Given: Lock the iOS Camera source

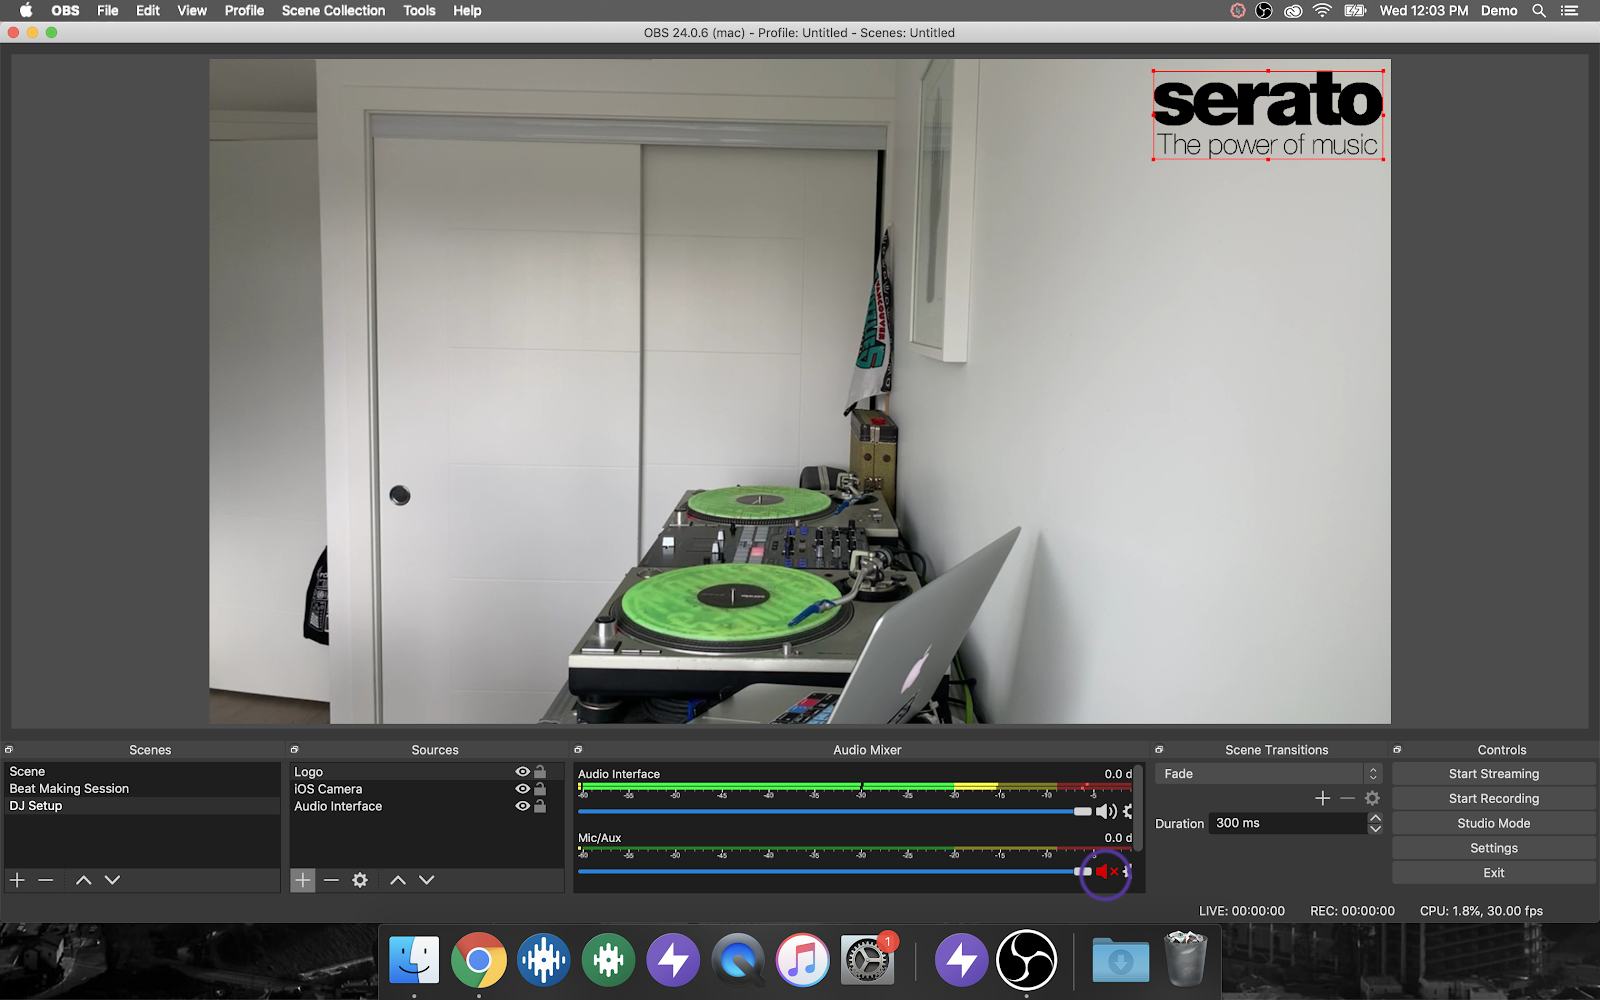Looking at the screenshot, I should pyautogui.click(x=540, y=789).
